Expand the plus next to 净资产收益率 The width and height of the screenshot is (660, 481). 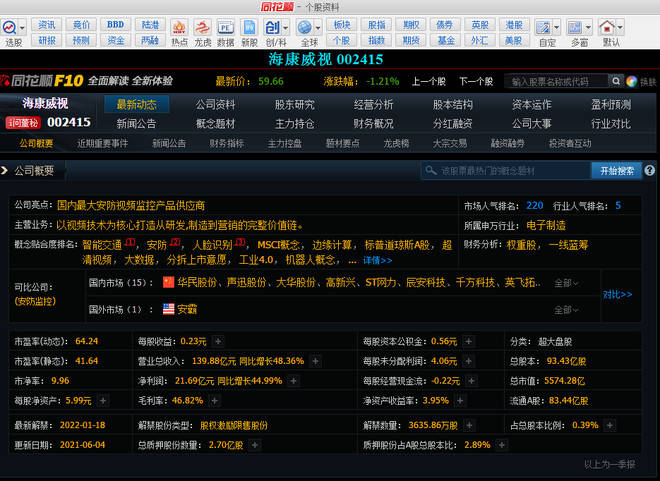pos(460,401)
